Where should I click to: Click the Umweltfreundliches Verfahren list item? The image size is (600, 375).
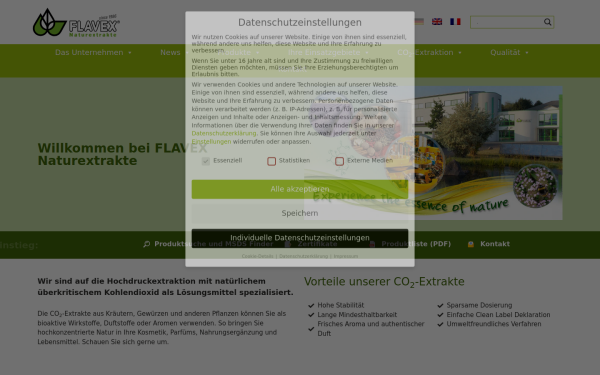pos(494,324)
